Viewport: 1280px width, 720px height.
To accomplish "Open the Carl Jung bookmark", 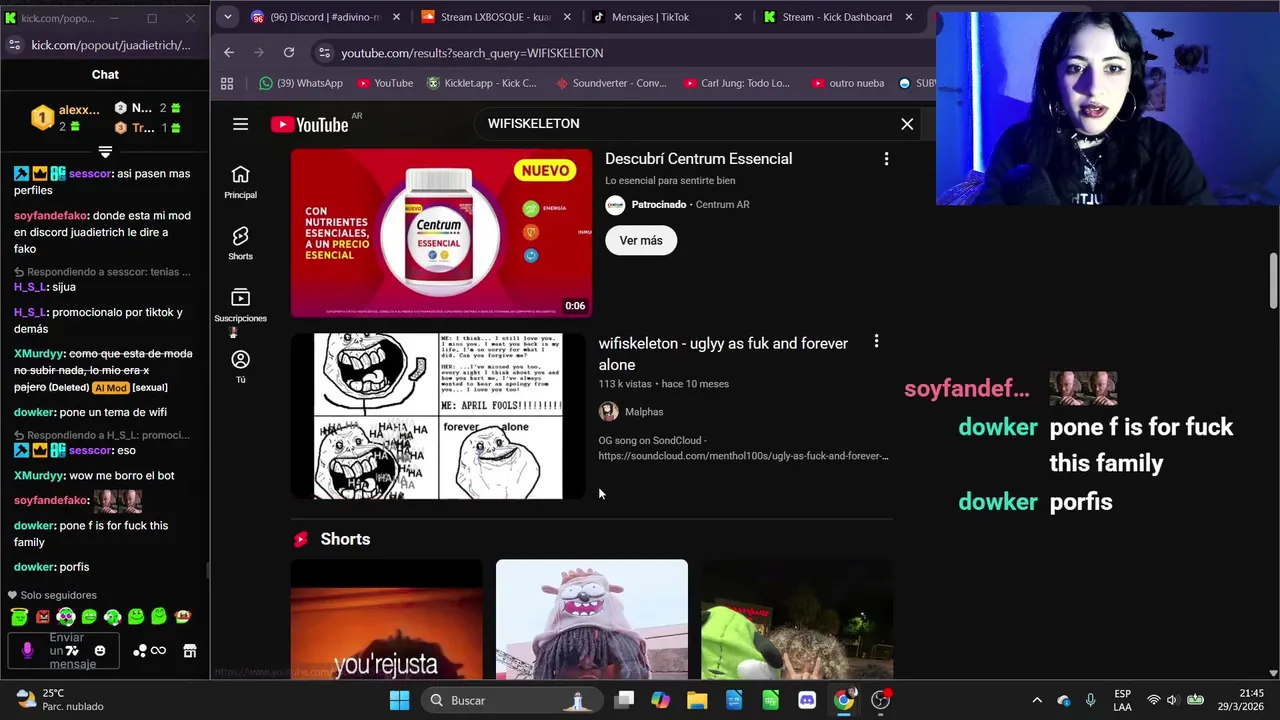I will 736,83.
